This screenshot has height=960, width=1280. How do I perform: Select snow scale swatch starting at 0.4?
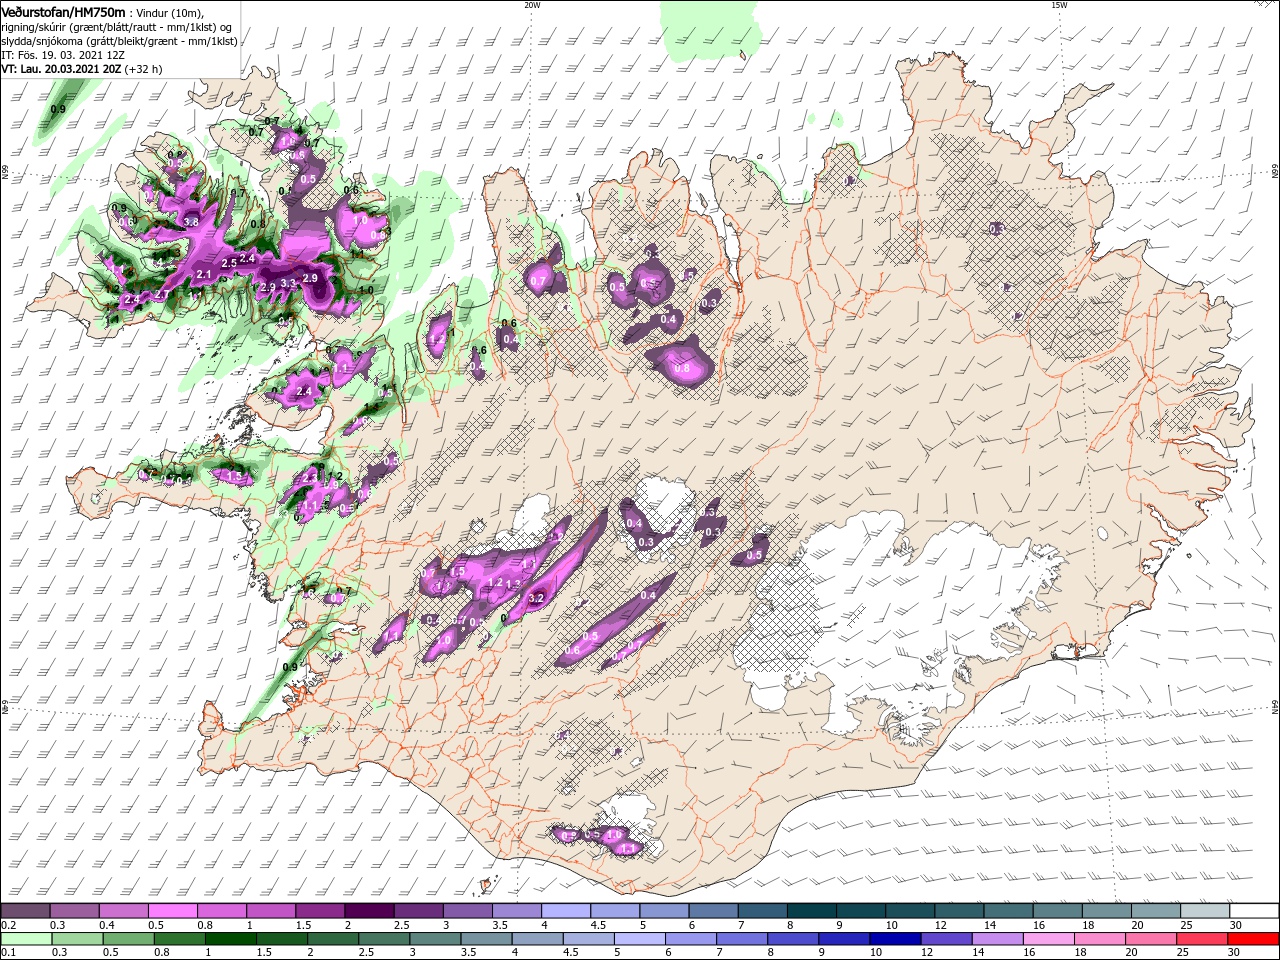point(123,911)
